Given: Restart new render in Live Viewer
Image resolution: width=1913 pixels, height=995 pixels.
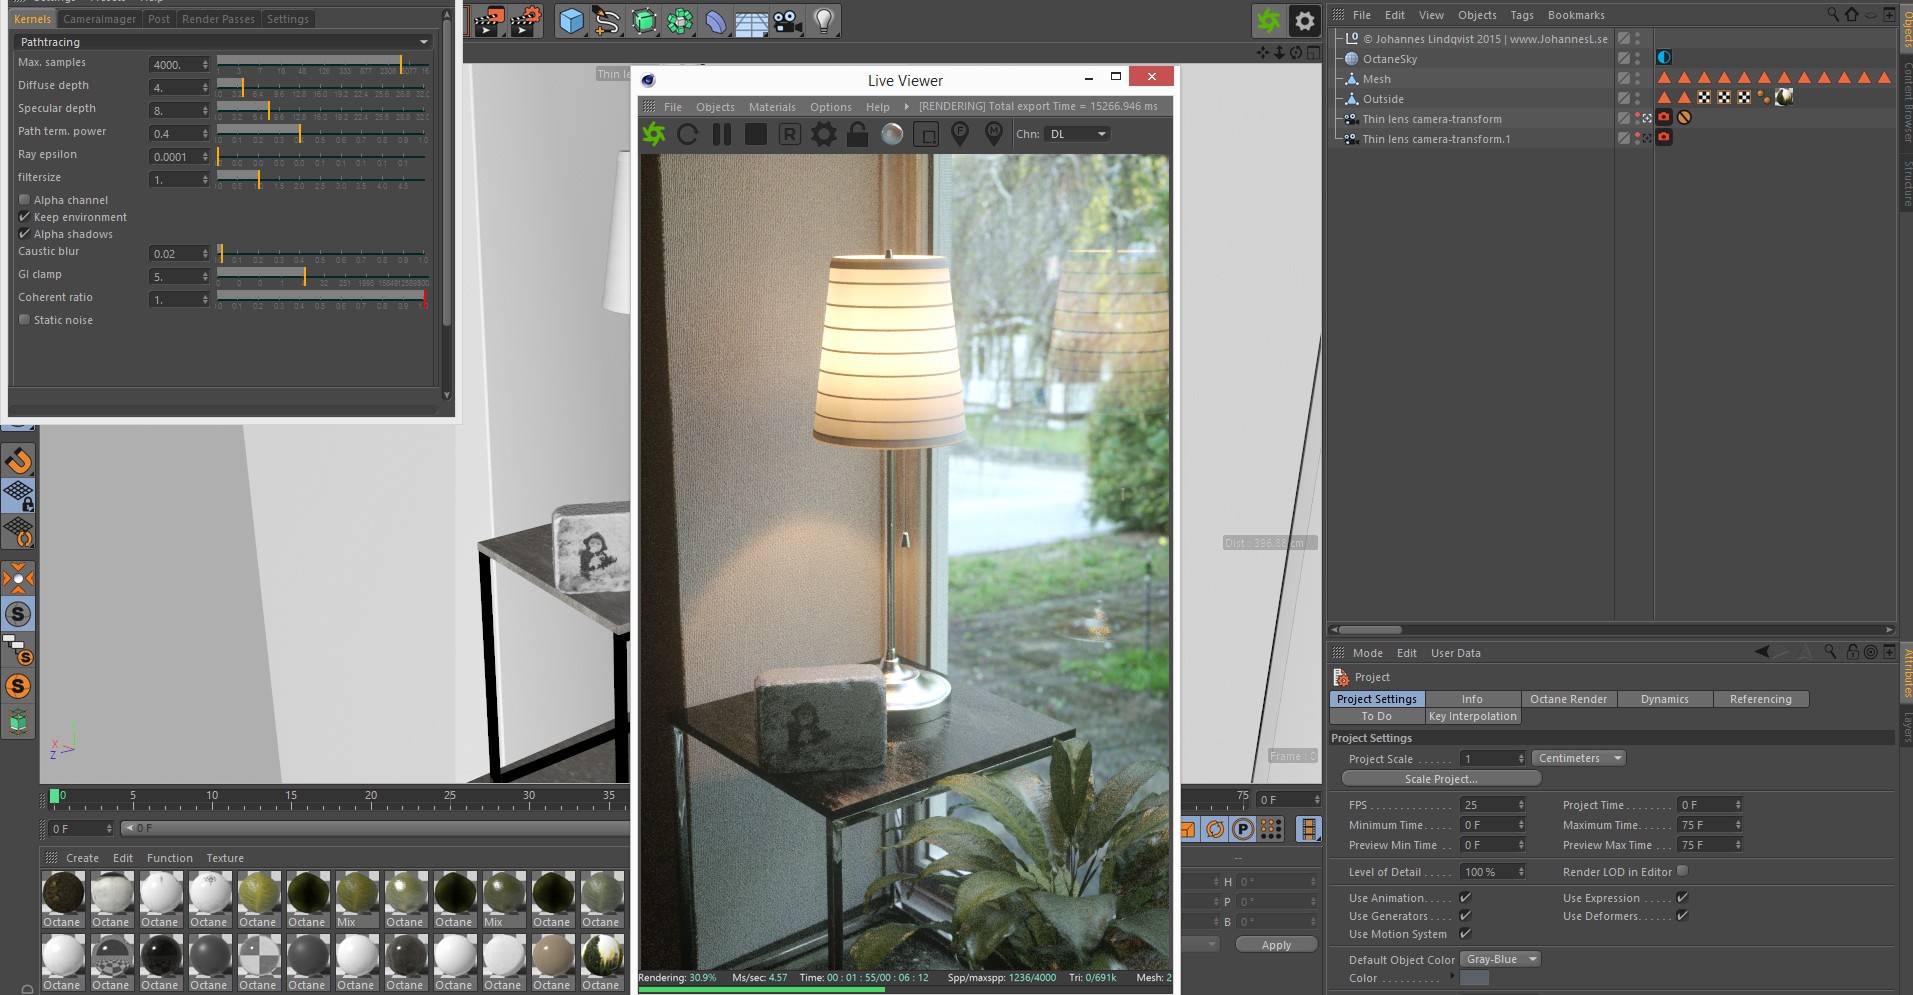Looking at the screenshot, I should coord(688,134).
